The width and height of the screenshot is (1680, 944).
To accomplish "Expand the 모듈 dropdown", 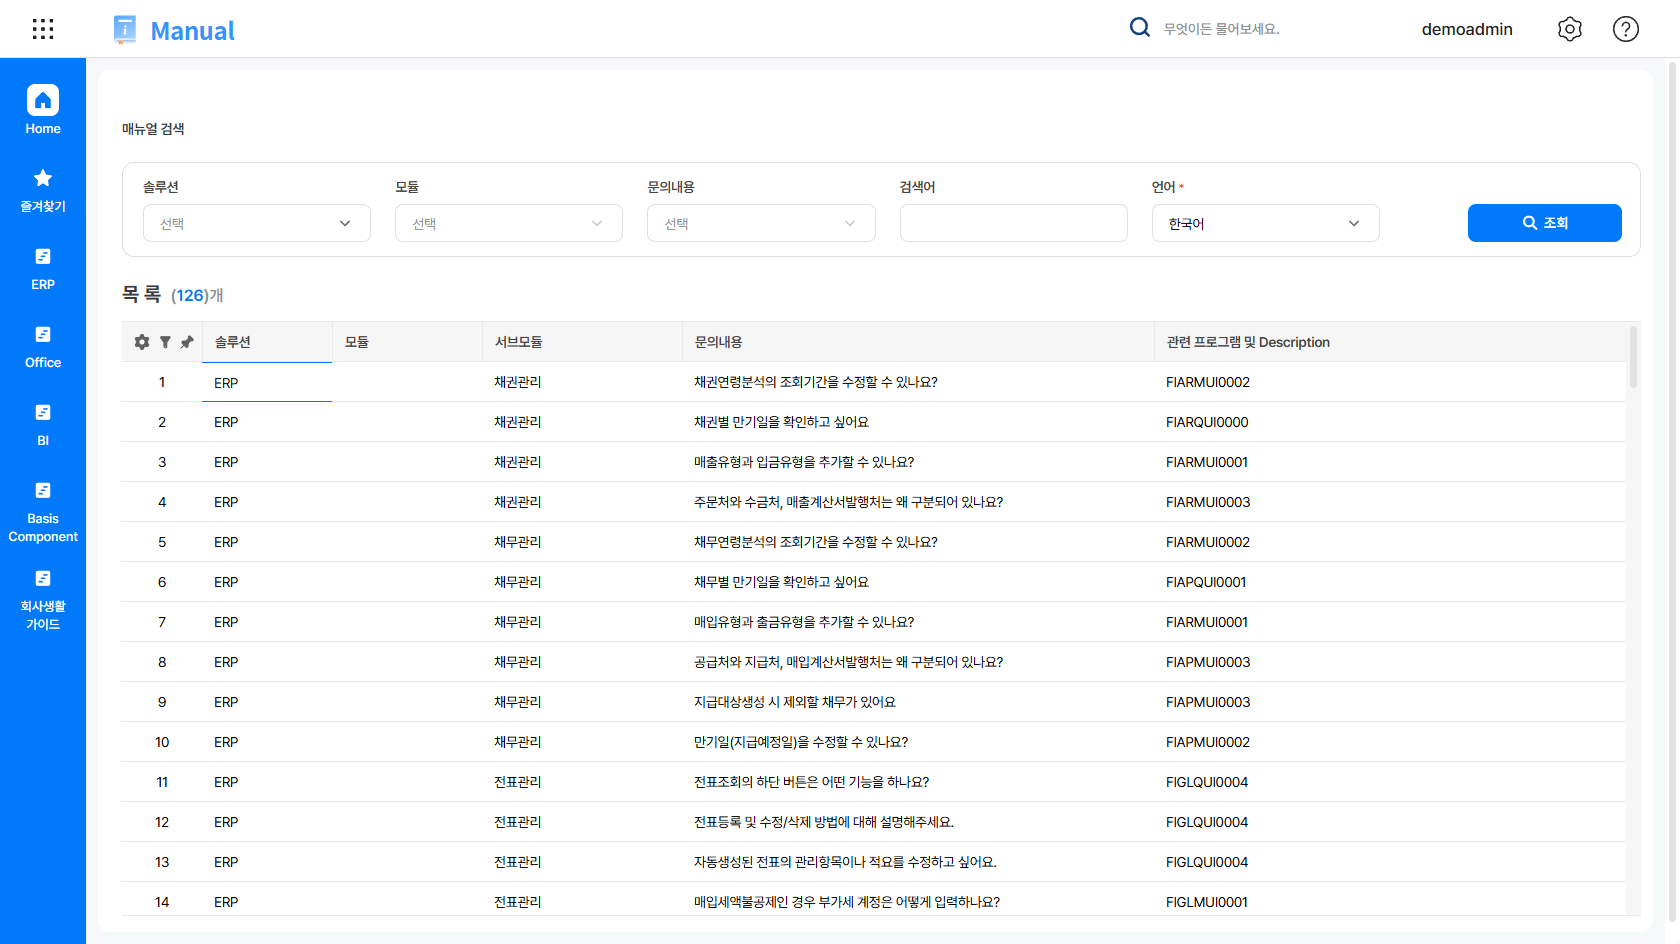I will pos(508,223).
